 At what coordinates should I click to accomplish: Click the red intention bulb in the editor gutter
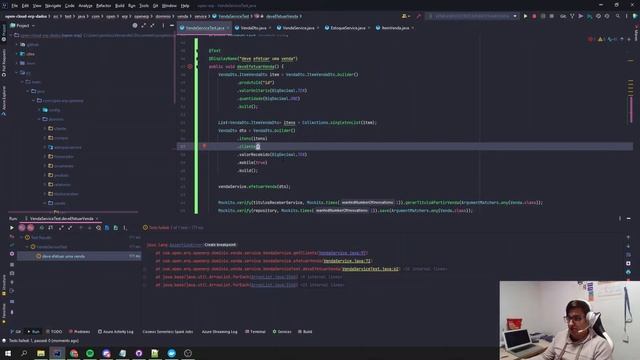click(204, 146)
